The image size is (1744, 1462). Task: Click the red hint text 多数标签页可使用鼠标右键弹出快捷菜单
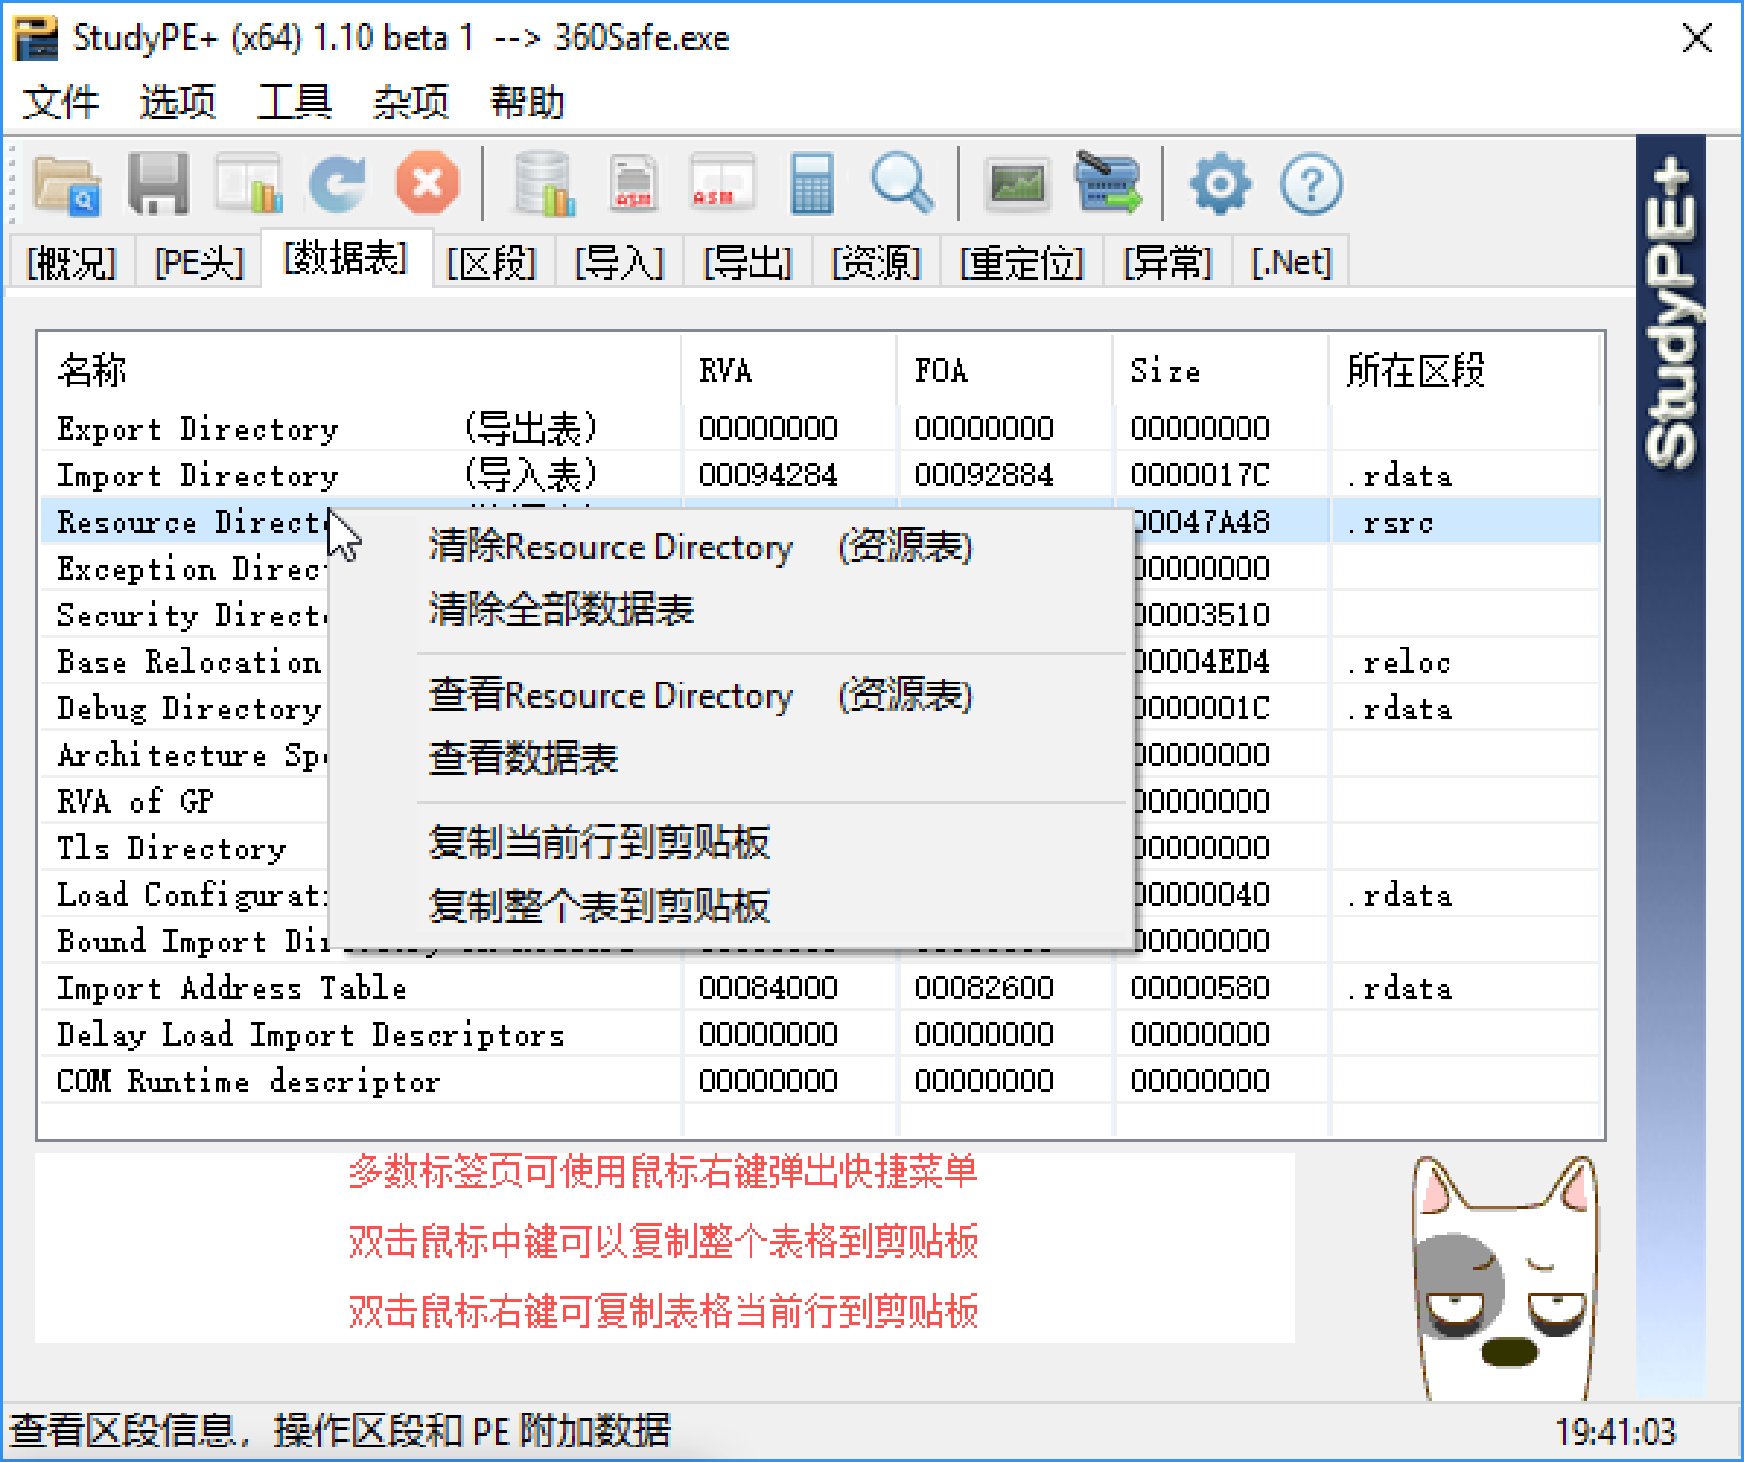(x=663, y=1171)
